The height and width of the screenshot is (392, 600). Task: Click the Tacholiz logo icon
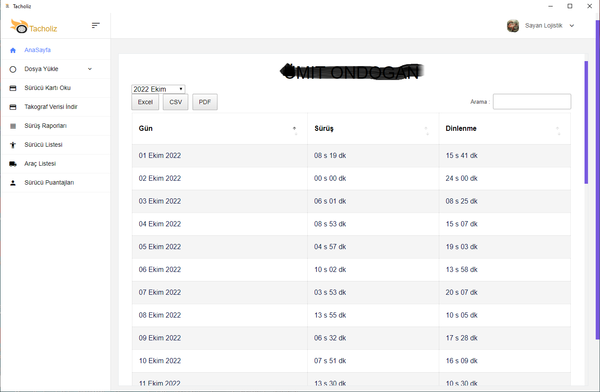(19, 26)
